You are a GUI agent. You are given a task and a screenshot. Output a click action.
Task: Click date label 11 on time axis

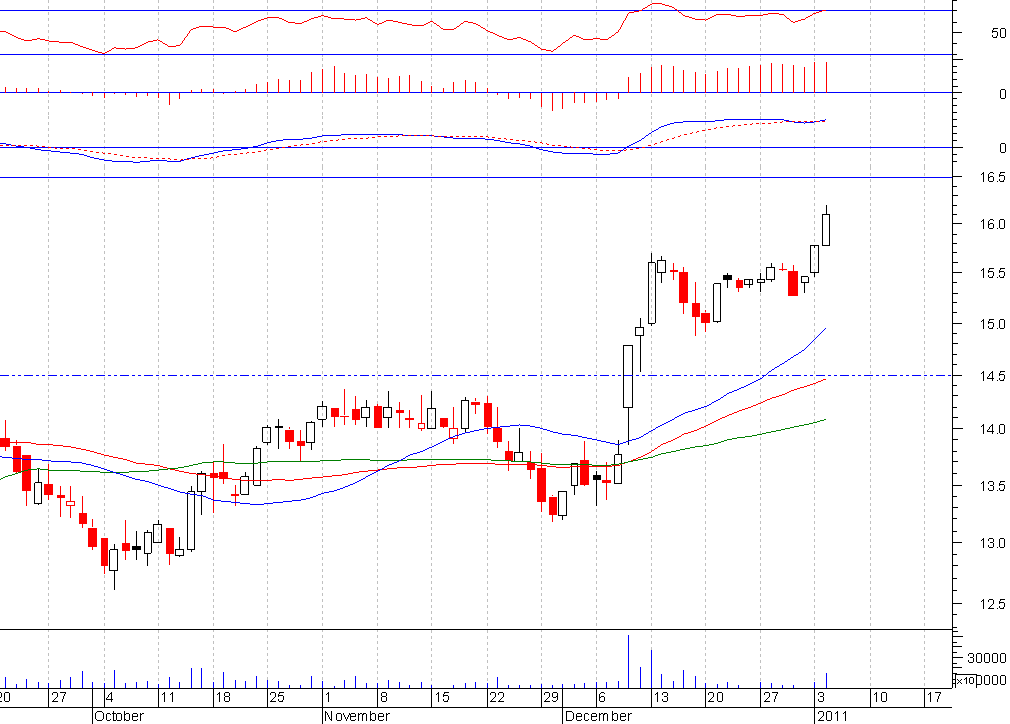coord(167,697)
